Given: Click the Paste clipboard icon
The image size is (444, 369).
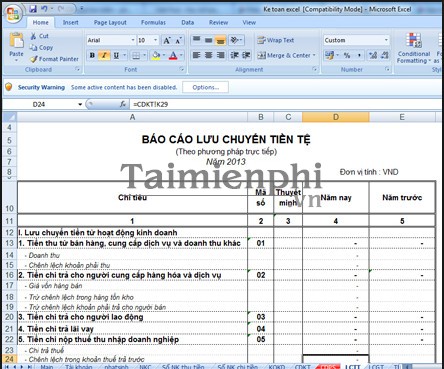Looking at the screenshot, I should click(x=16, y=41).
